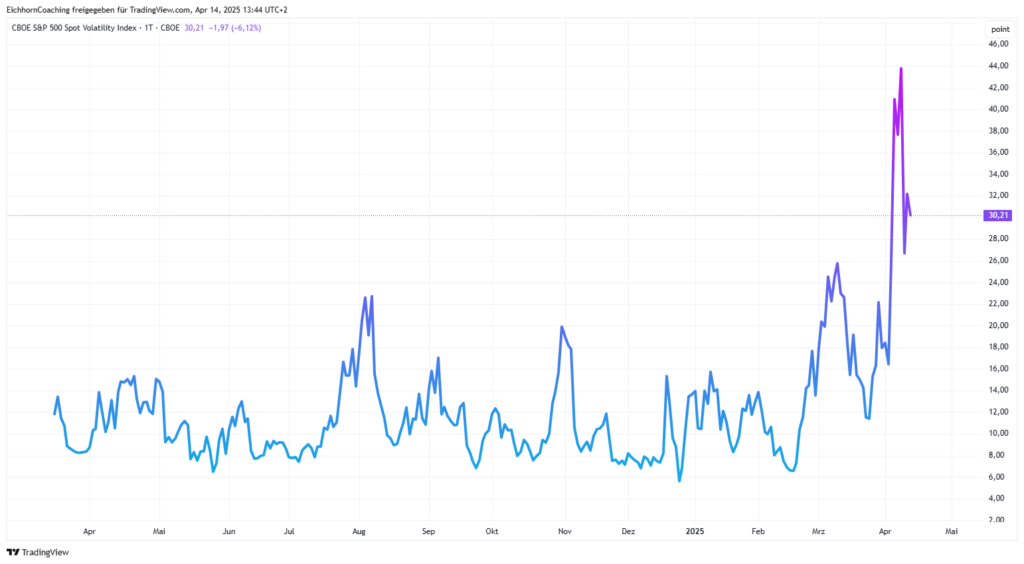
Task: Click the first Mai label on the time axis
Action: pos(159,531)
